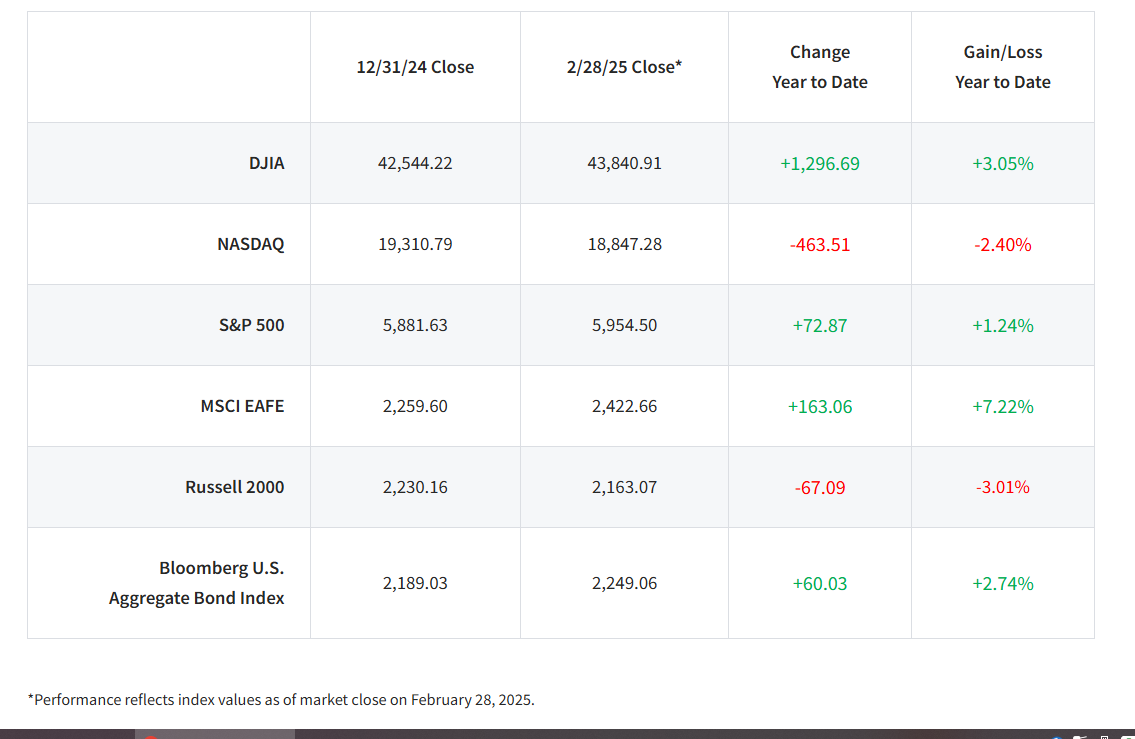Image resolution: width=1135 pixels, height=739 pixels.
Task: Click the DJIA change +1,296.69
Action: [819, 164]
